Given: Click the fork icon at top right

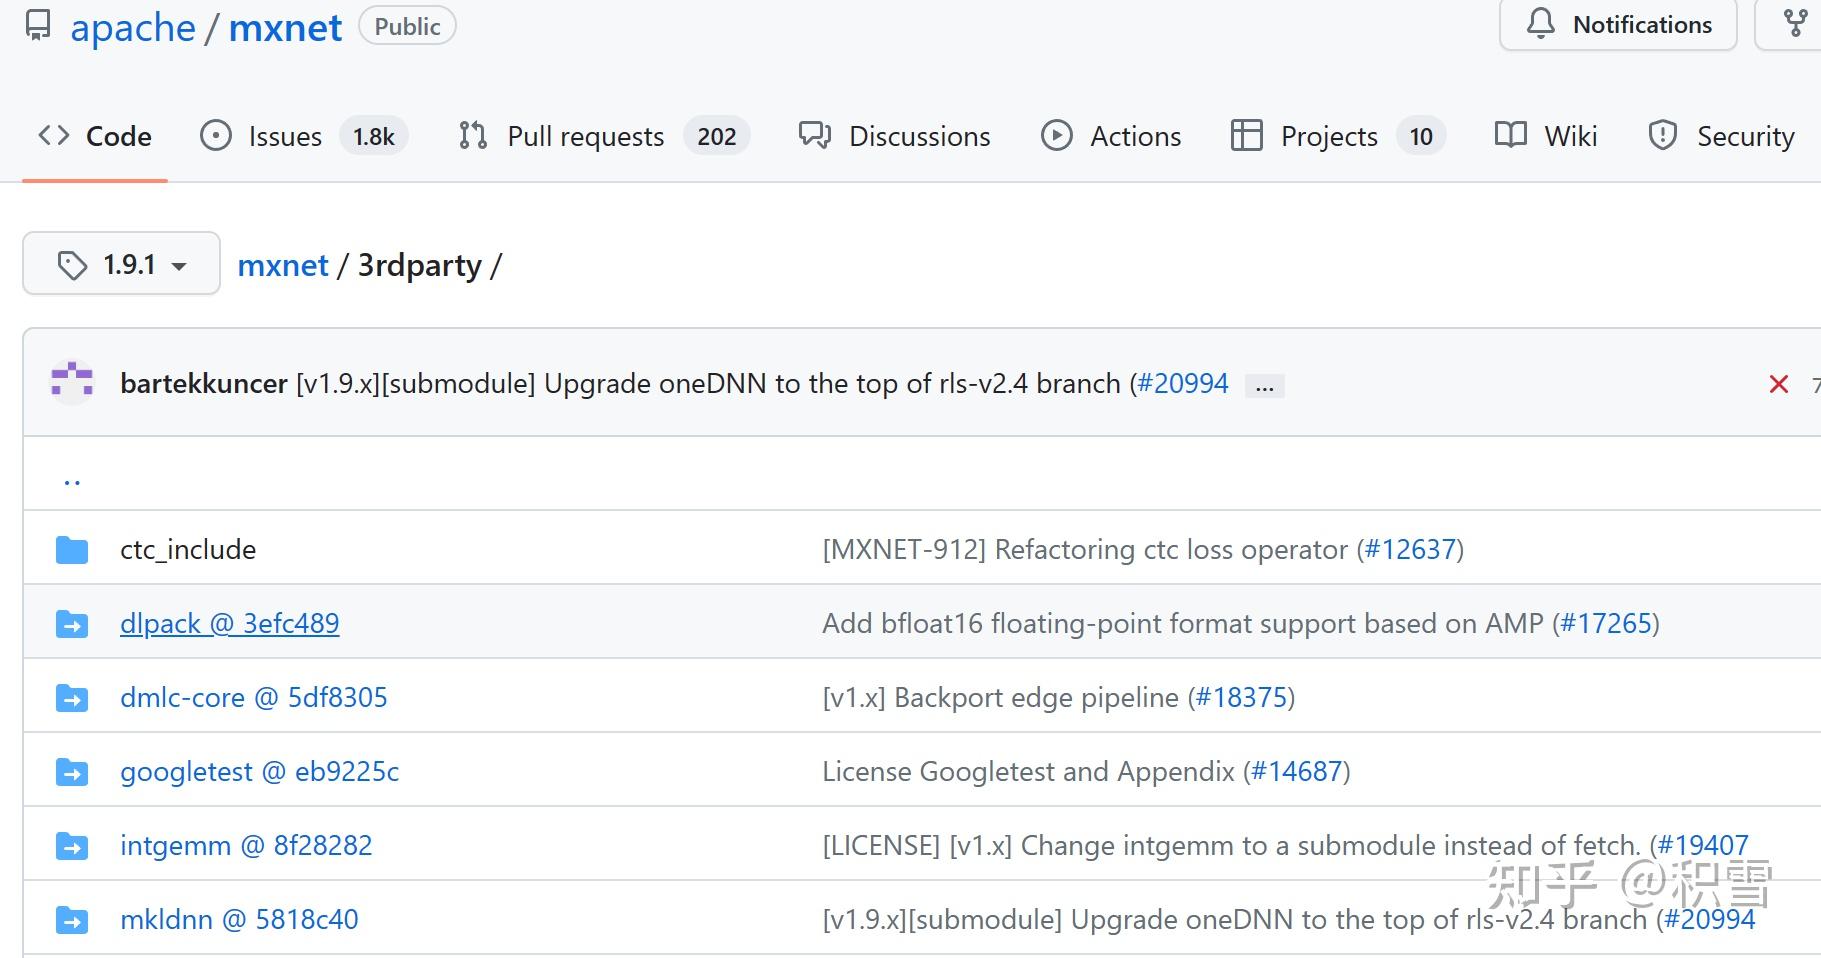Looking at the screenshot, I should point(1795,25).
